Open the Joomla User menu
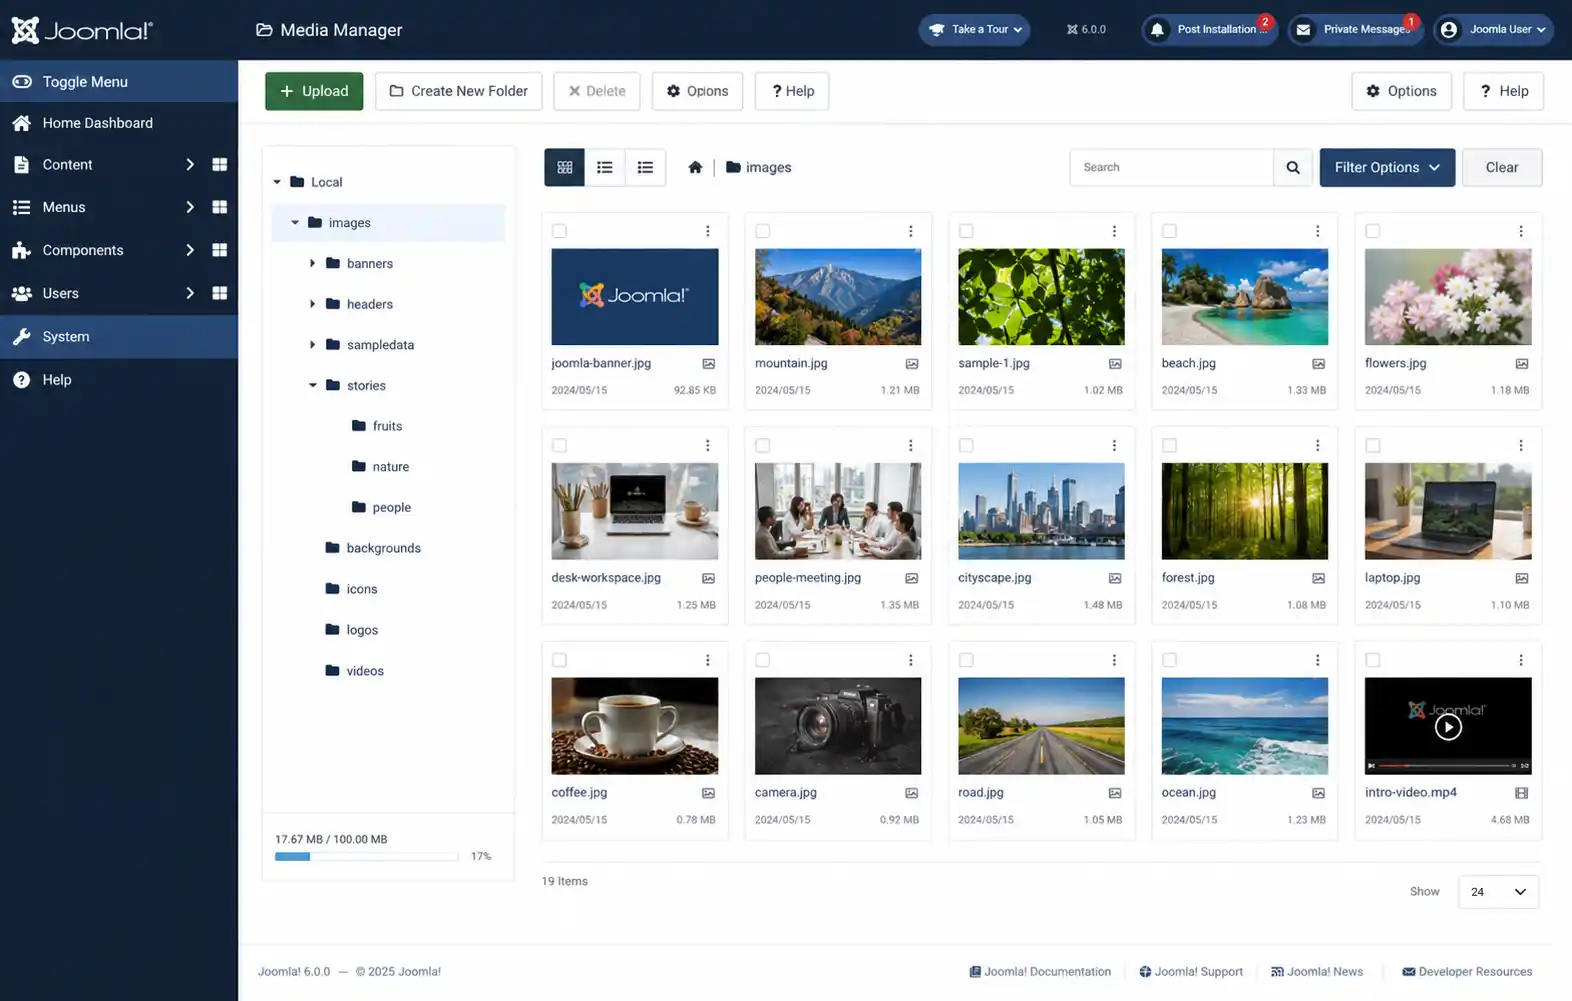The width and height of the screenshot is (1572, 1001). tap(1493, 30)
